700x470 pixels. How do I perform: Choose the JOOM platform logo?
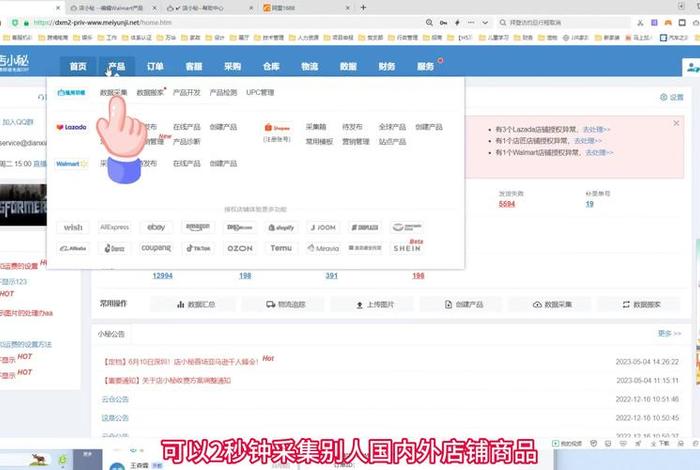tap(323, 227)
